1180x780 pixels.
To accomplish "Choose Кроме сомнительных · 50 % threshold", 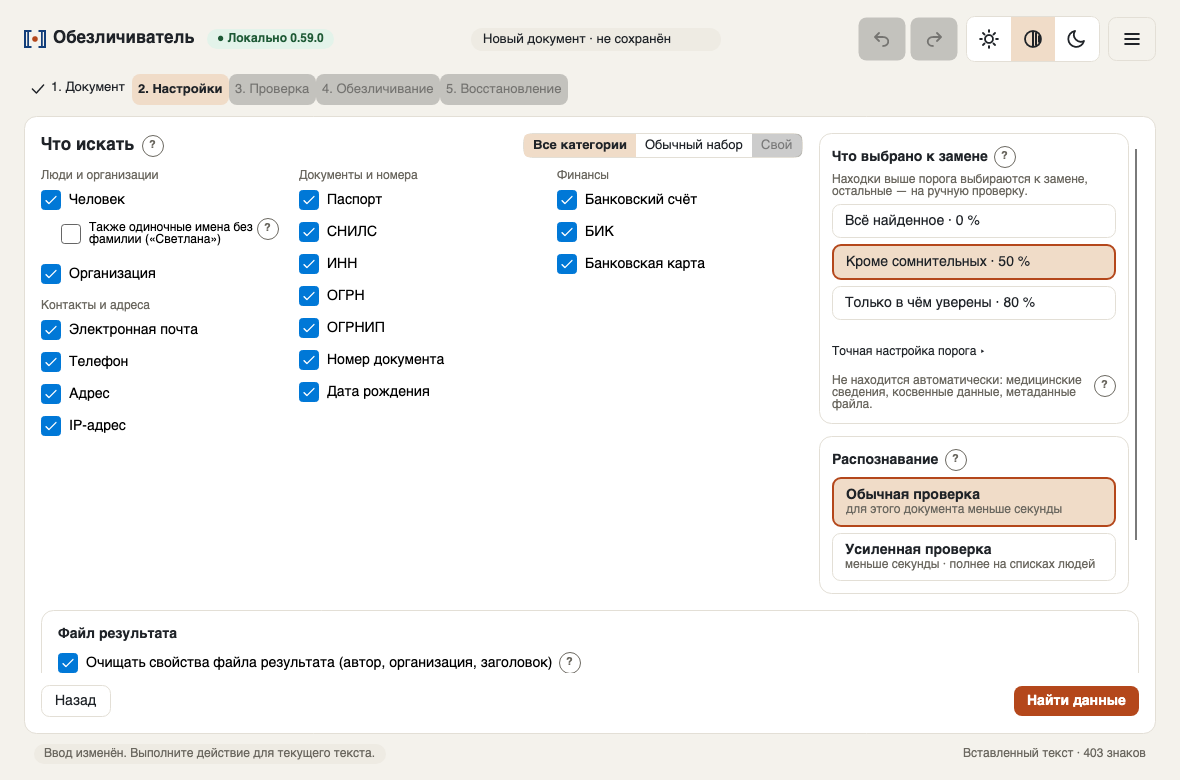I will click(973, 262).
